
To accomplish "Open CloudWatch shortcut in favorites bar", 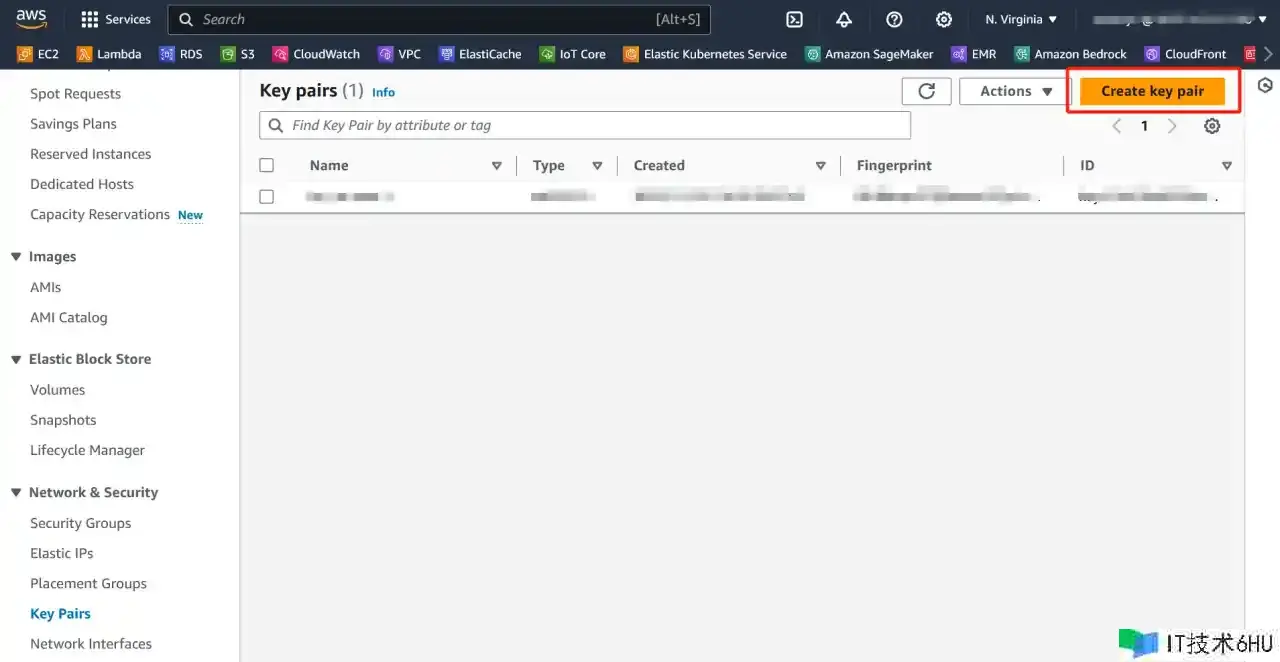I will tap(316, 54).
